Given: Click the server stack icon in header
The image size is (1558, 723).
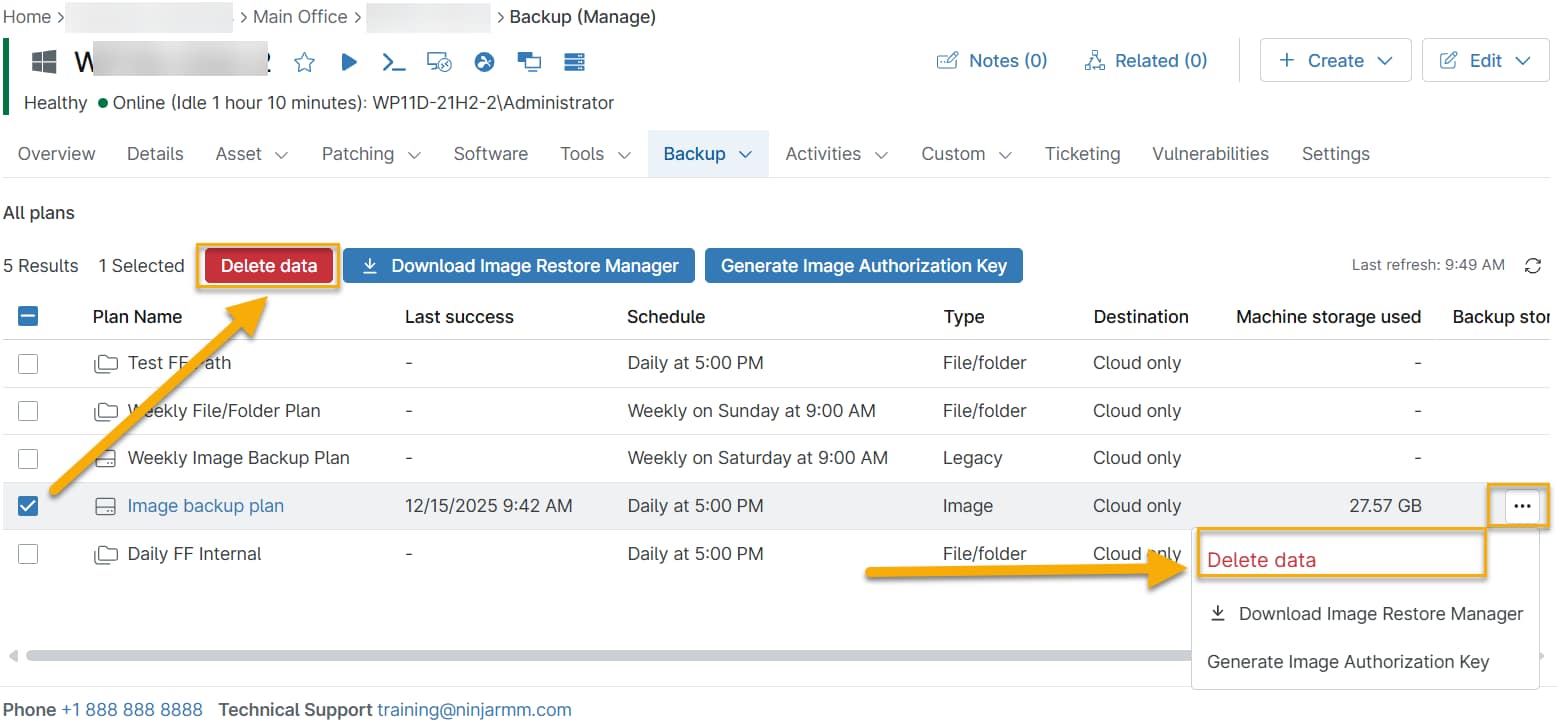Looking at the screenshot, I should click(x=574, y=63).
